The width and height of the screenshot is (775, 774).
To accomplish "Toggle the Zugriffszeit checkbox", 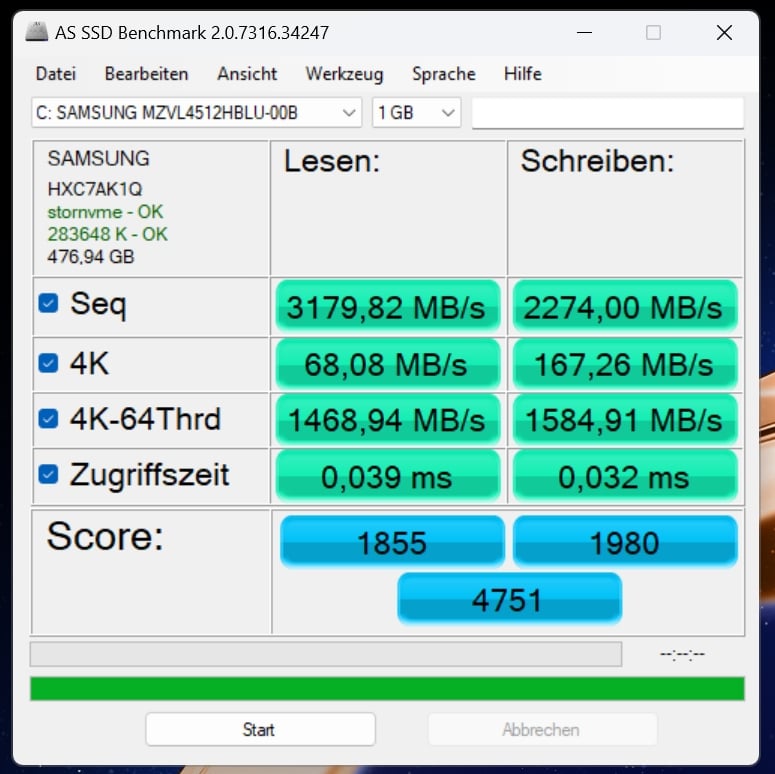I will [48, 474].
